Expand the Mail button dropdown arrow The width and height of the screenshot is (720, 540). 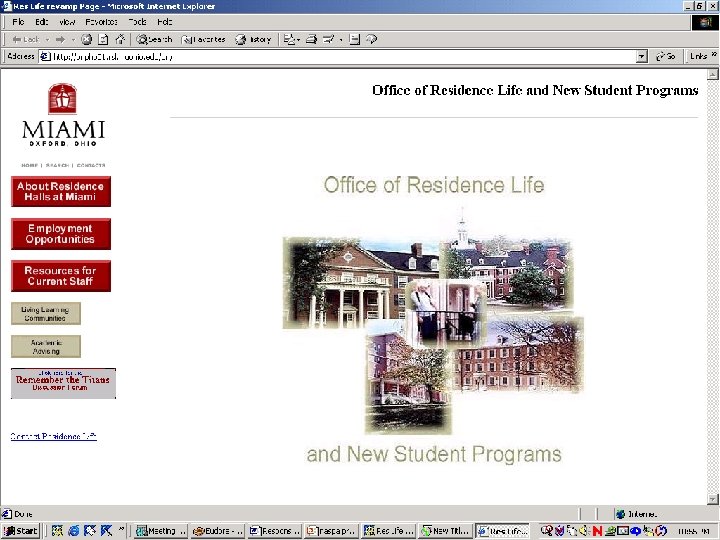(x=299, y=40)
